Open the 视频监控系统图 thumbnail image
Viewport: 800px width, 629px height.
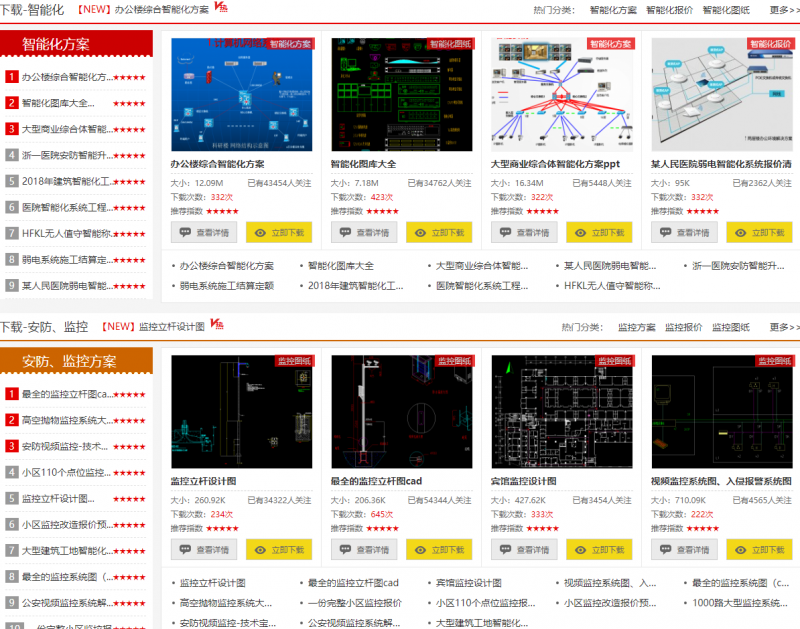click(x=721, y=411)
